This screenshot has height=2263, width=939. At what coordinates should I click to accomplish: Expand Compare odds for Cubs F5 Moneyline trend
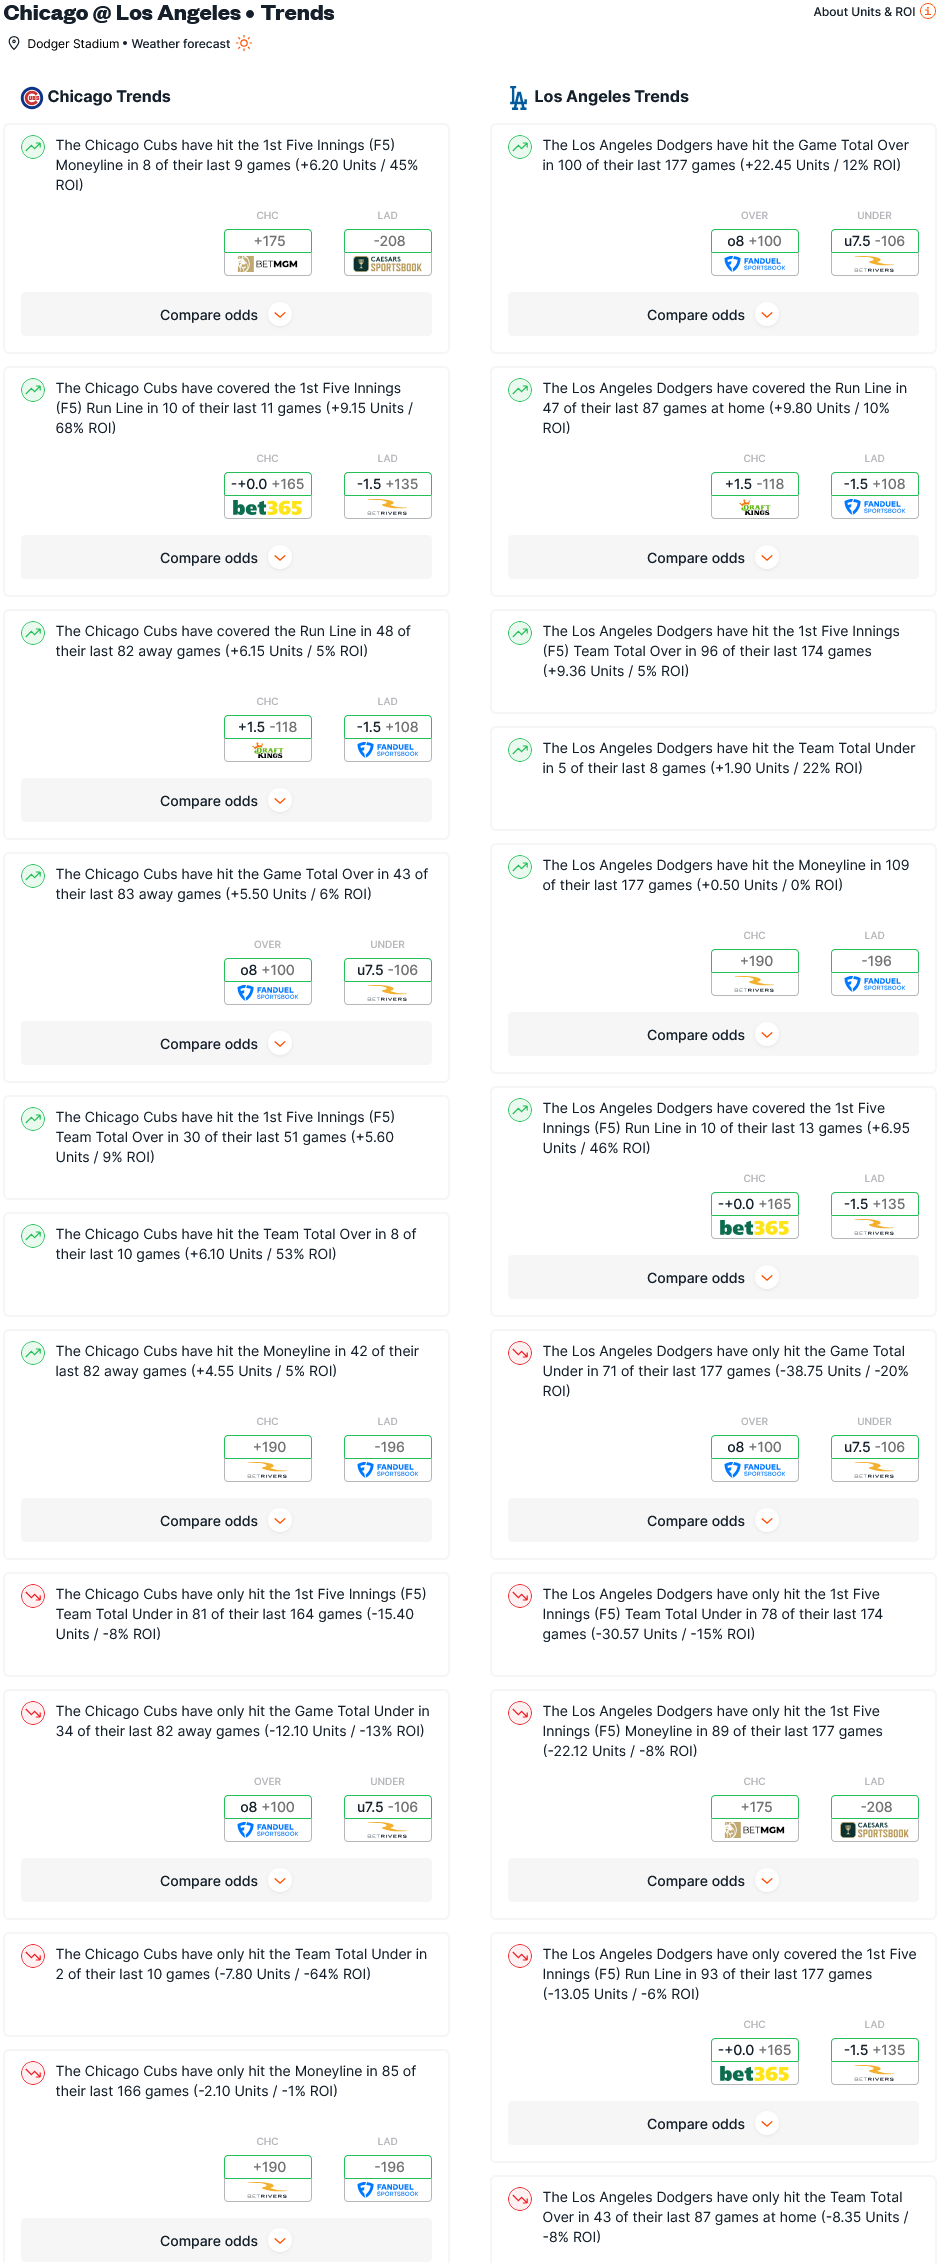(x=226, y=315)
